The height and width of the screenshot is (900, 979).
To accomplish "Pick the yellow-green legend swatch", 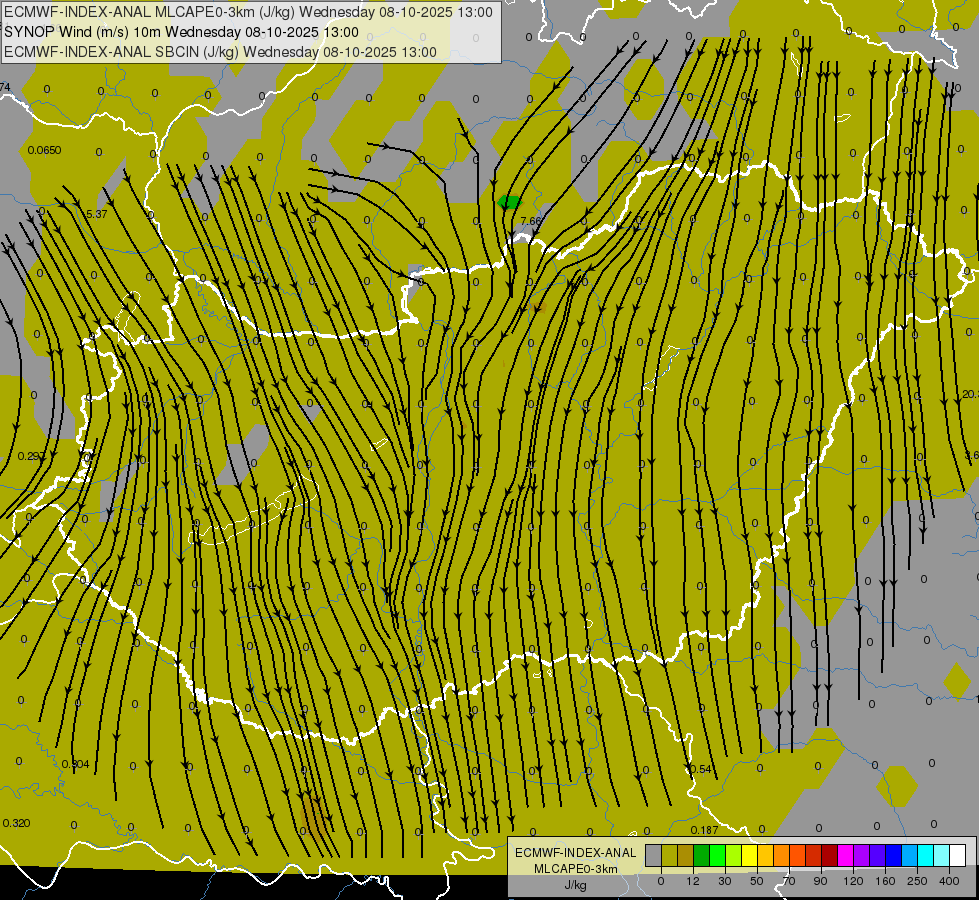I will [x=733, y=855].
